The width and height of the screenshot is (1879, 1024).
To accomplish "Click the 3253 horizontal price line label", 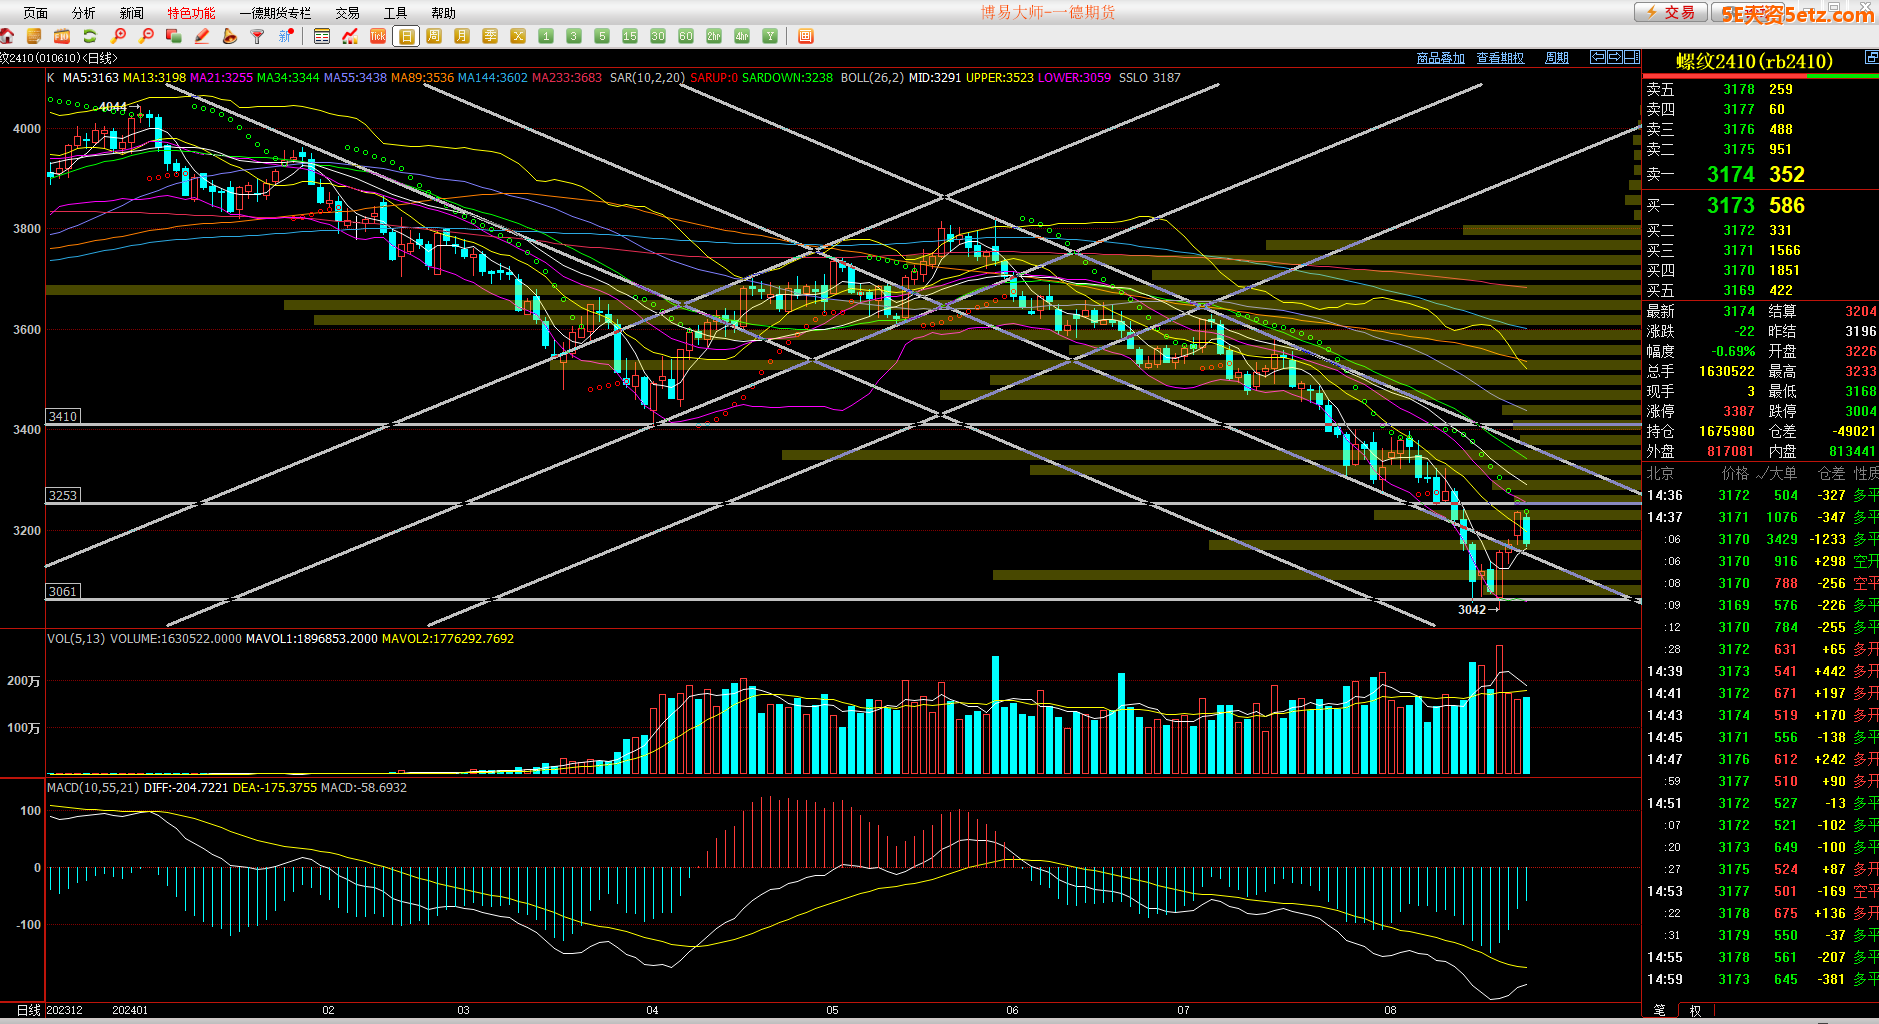I will pos(63,495).
